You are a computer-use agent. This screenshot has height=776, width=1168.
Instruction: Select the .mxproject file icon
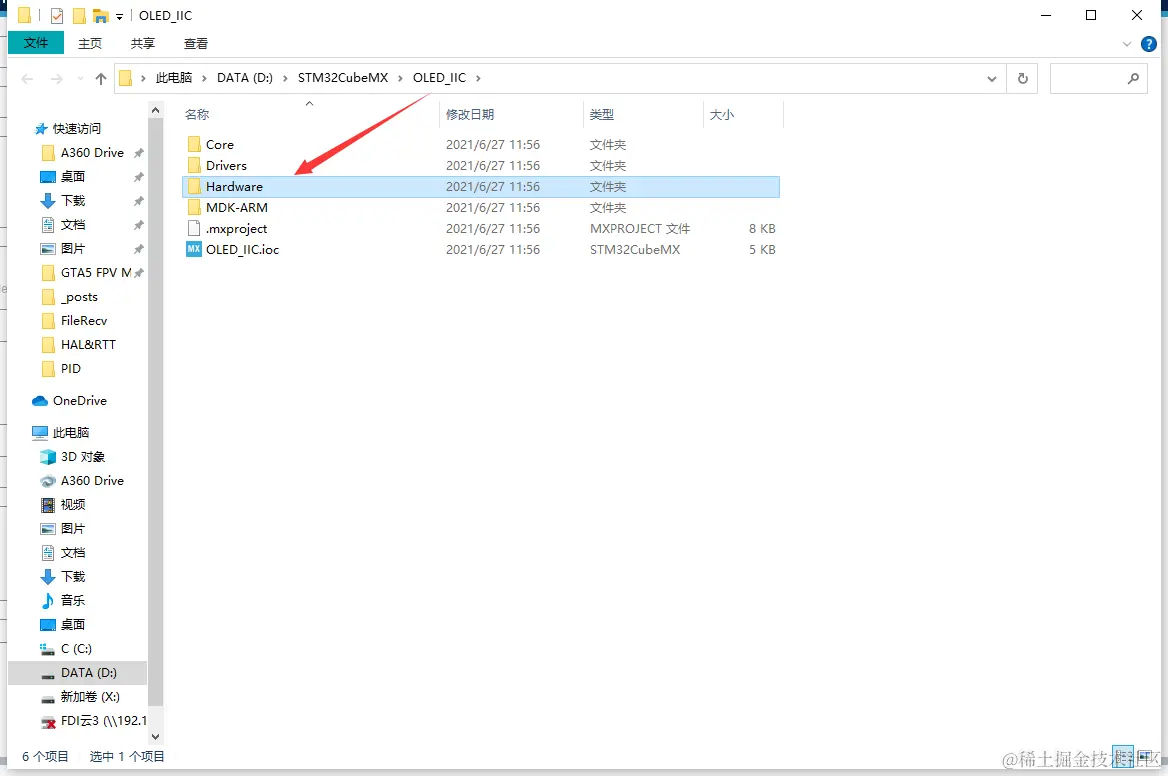pos(194,228)
